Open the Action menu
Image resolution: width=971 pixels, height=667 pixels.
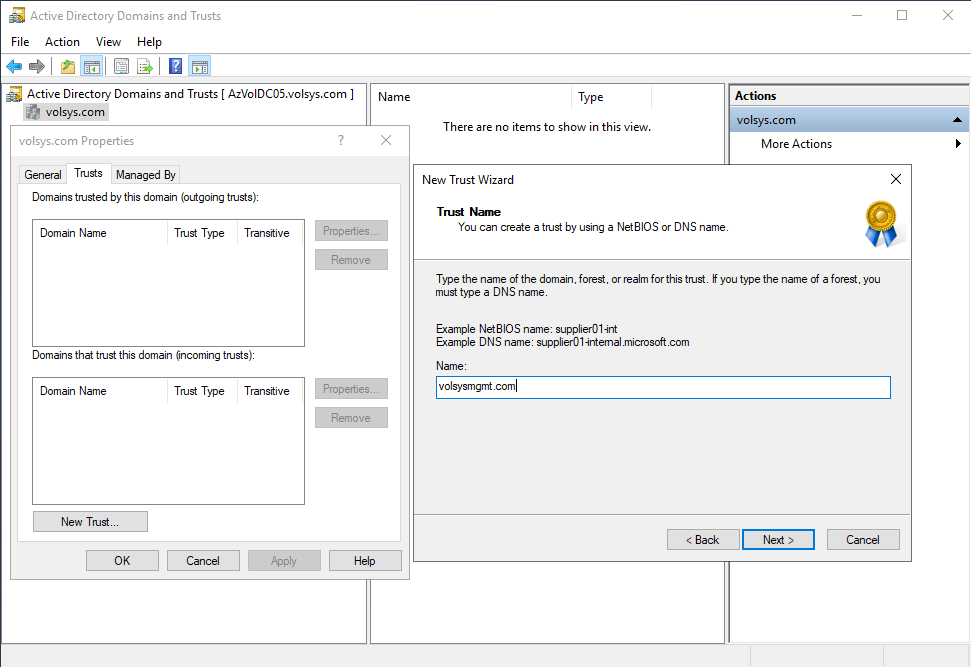point(62,42)
